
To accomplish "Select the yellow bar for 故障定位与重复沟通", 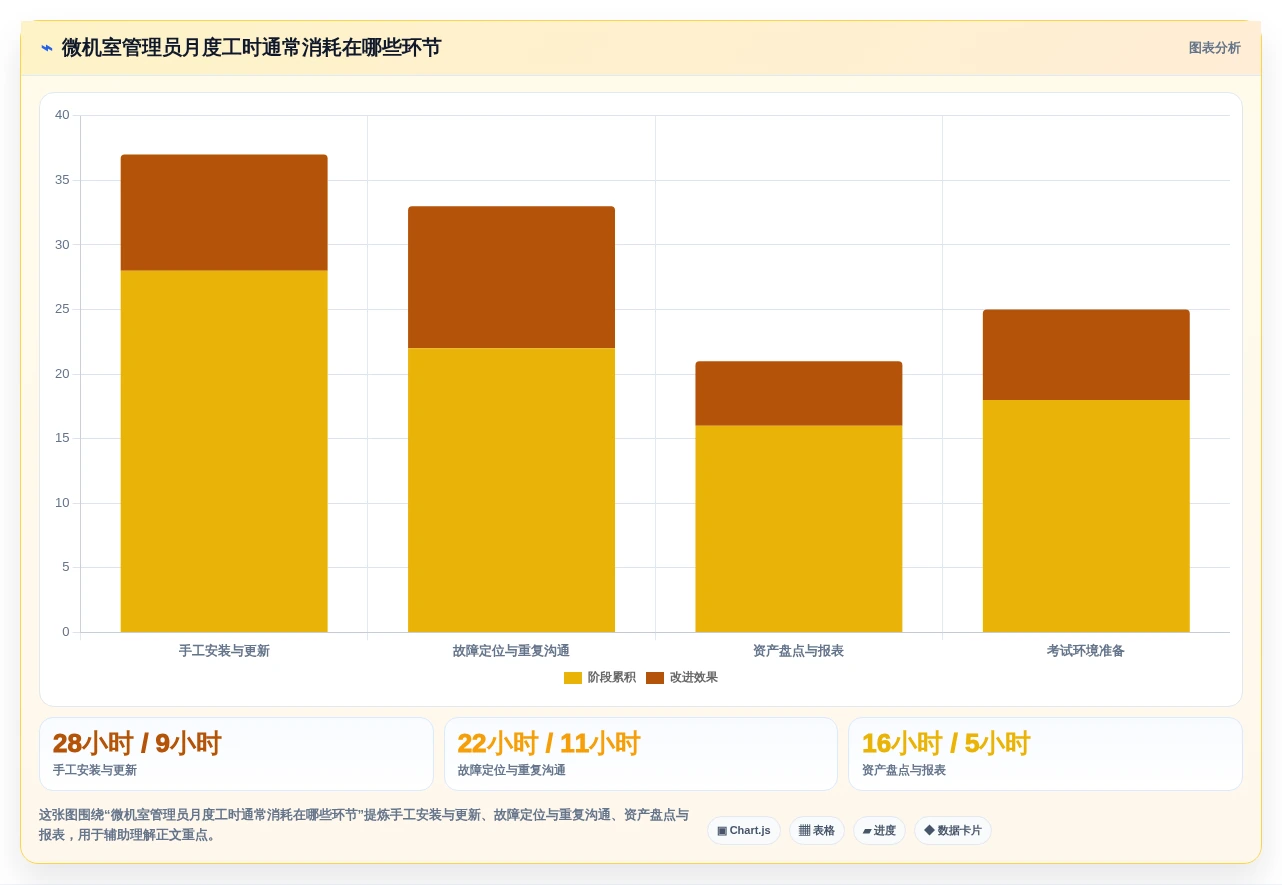I will point(511,490).
